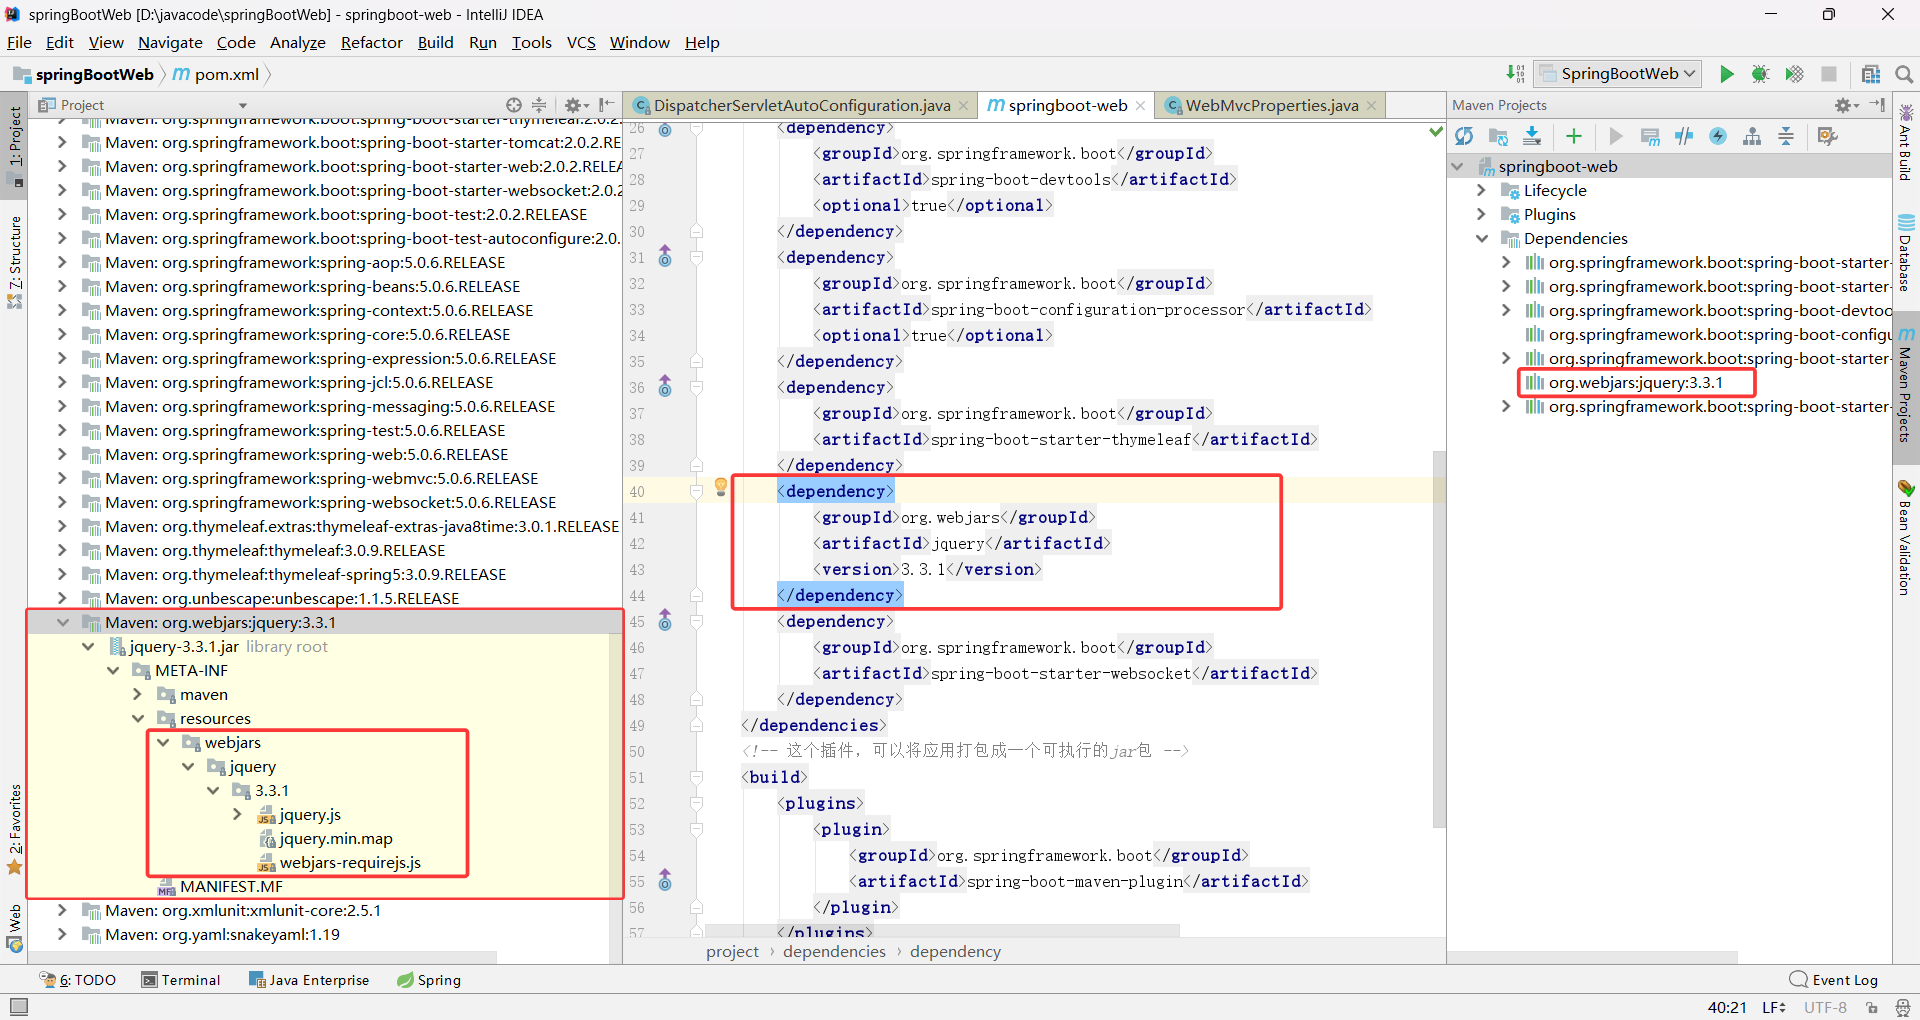Add a Maven project

pyautogui.click(x=1574, y=136)
